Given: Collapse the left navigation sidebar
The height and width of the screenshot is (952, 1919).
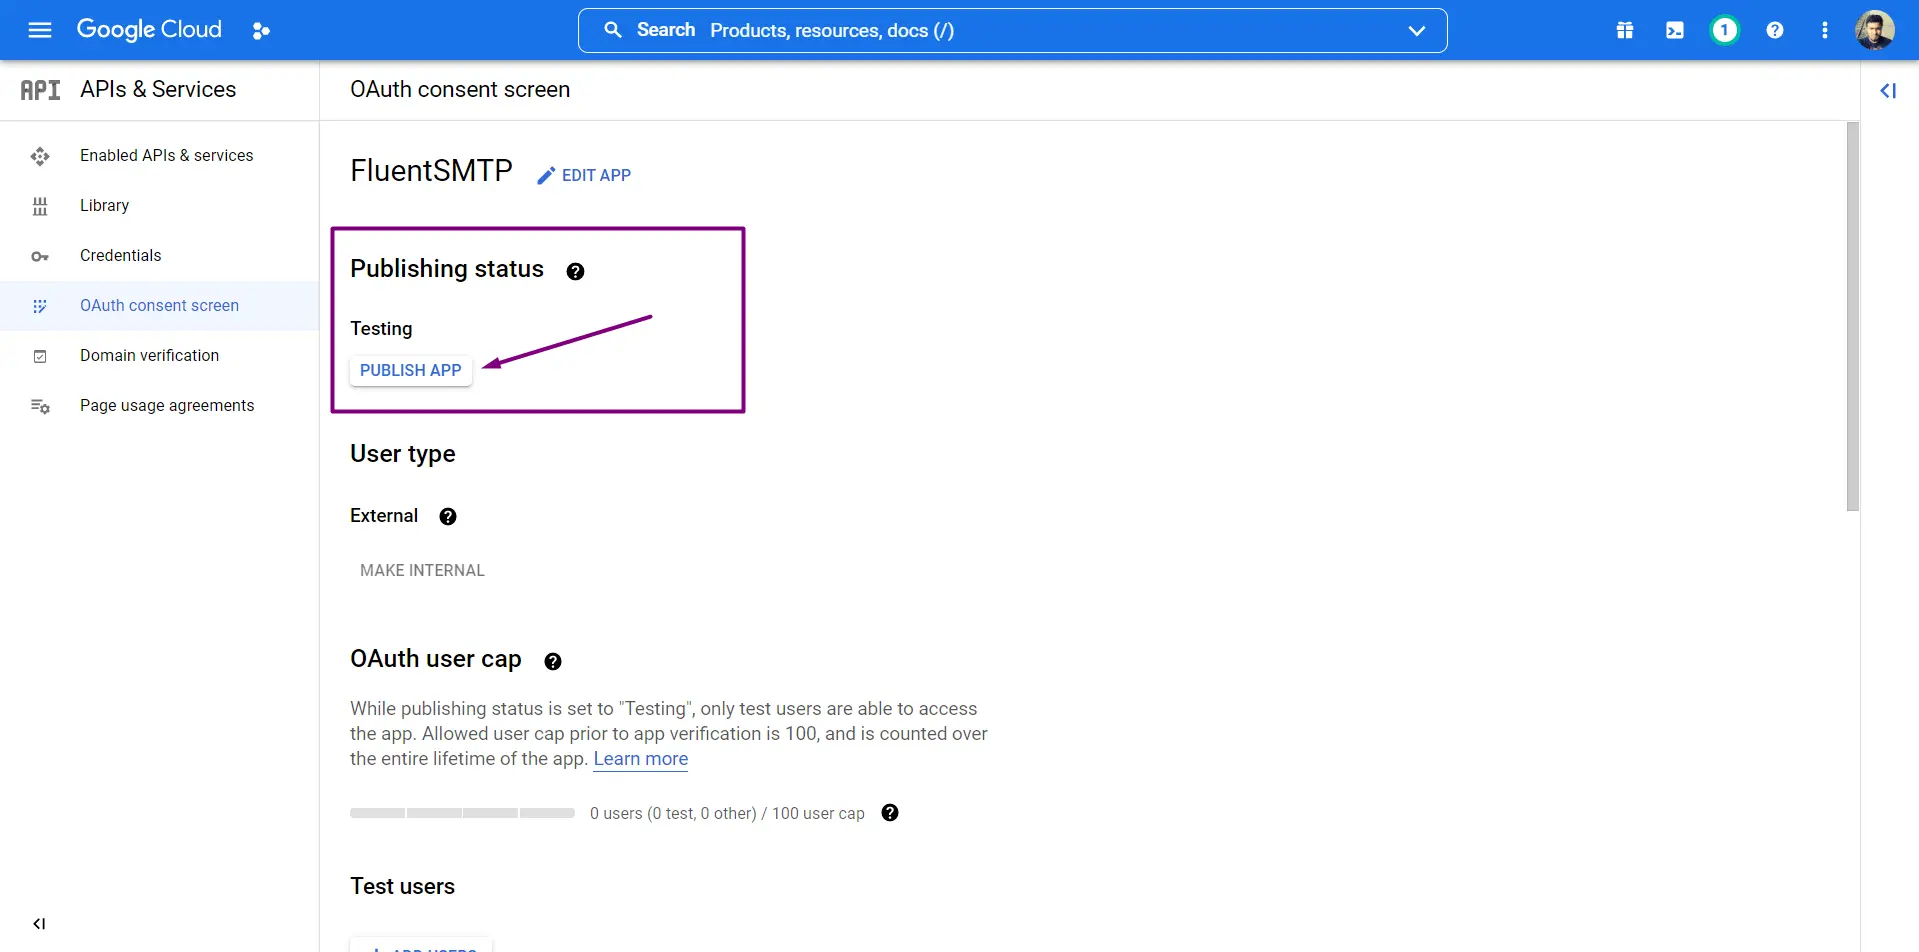Looking at the screenshot, I should 39,923.
